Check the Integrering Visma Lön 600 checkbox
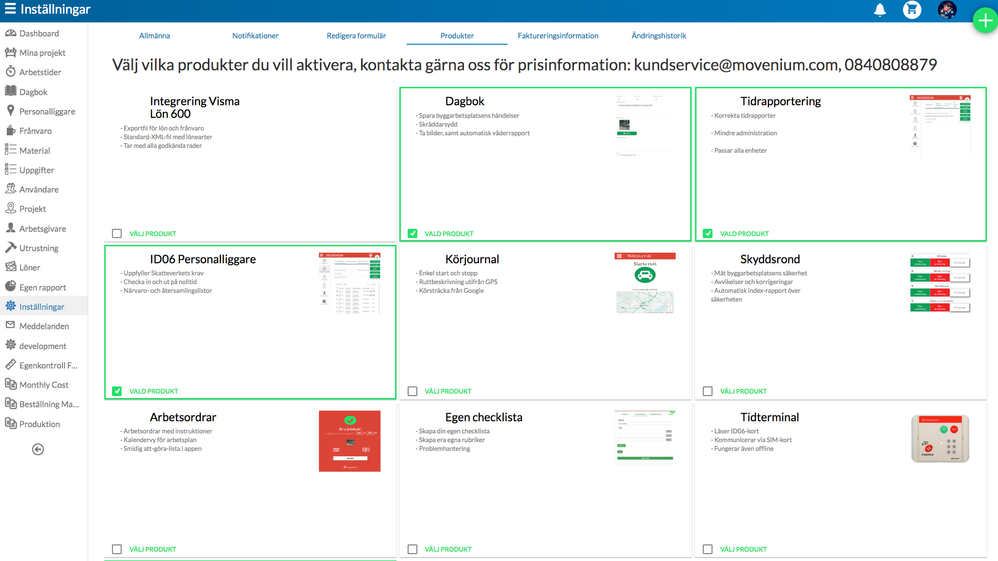This screenshot has width=998, height=561. 117,234
